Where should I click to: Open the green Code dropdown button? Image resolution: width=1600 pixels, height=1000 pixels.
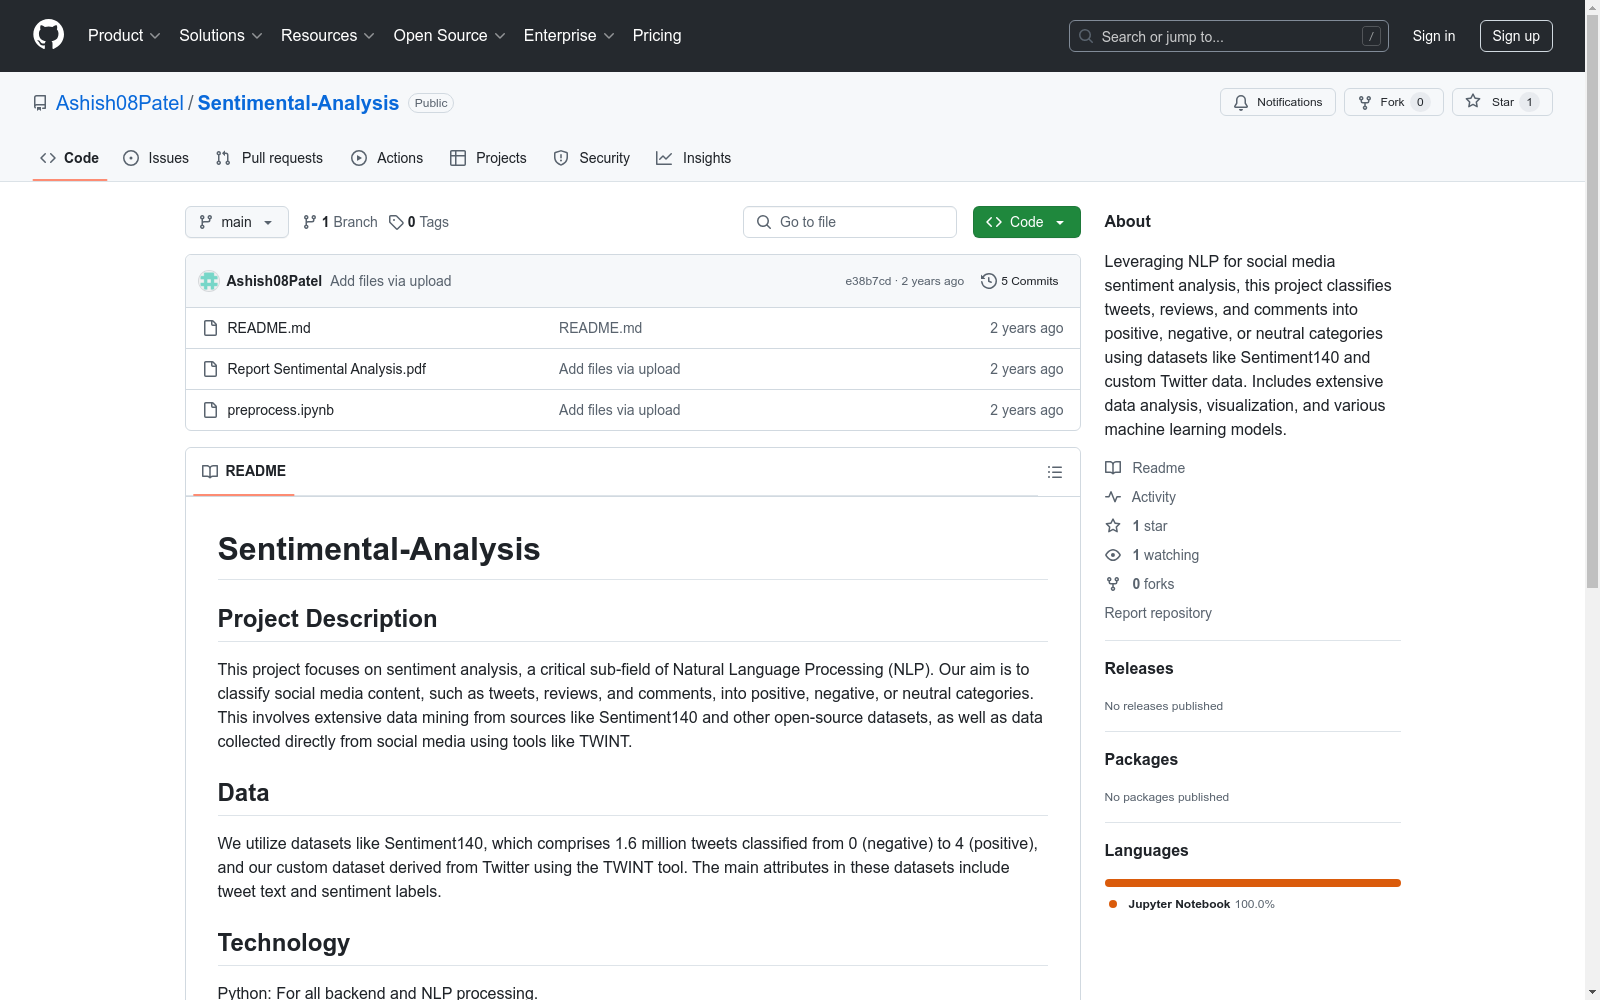pyautogui.click(x=1027, y=222)
